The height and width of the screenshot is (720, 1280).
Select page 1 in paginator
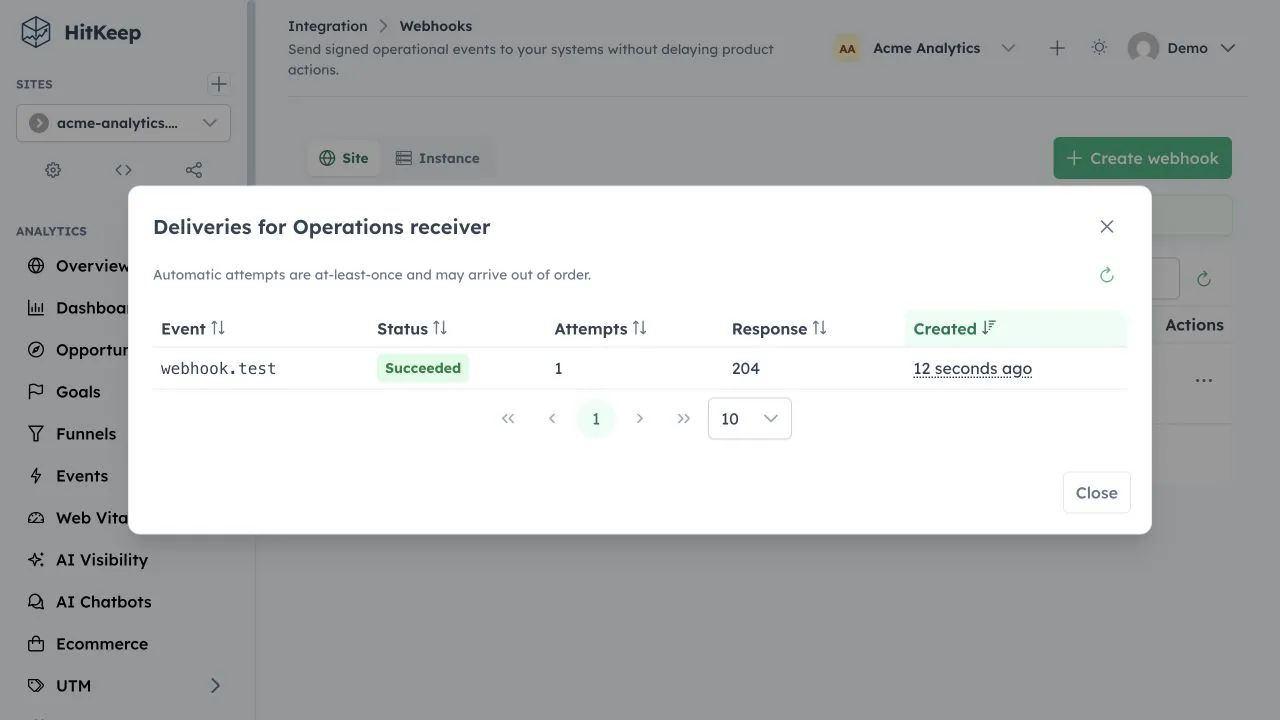coord(596,419)
